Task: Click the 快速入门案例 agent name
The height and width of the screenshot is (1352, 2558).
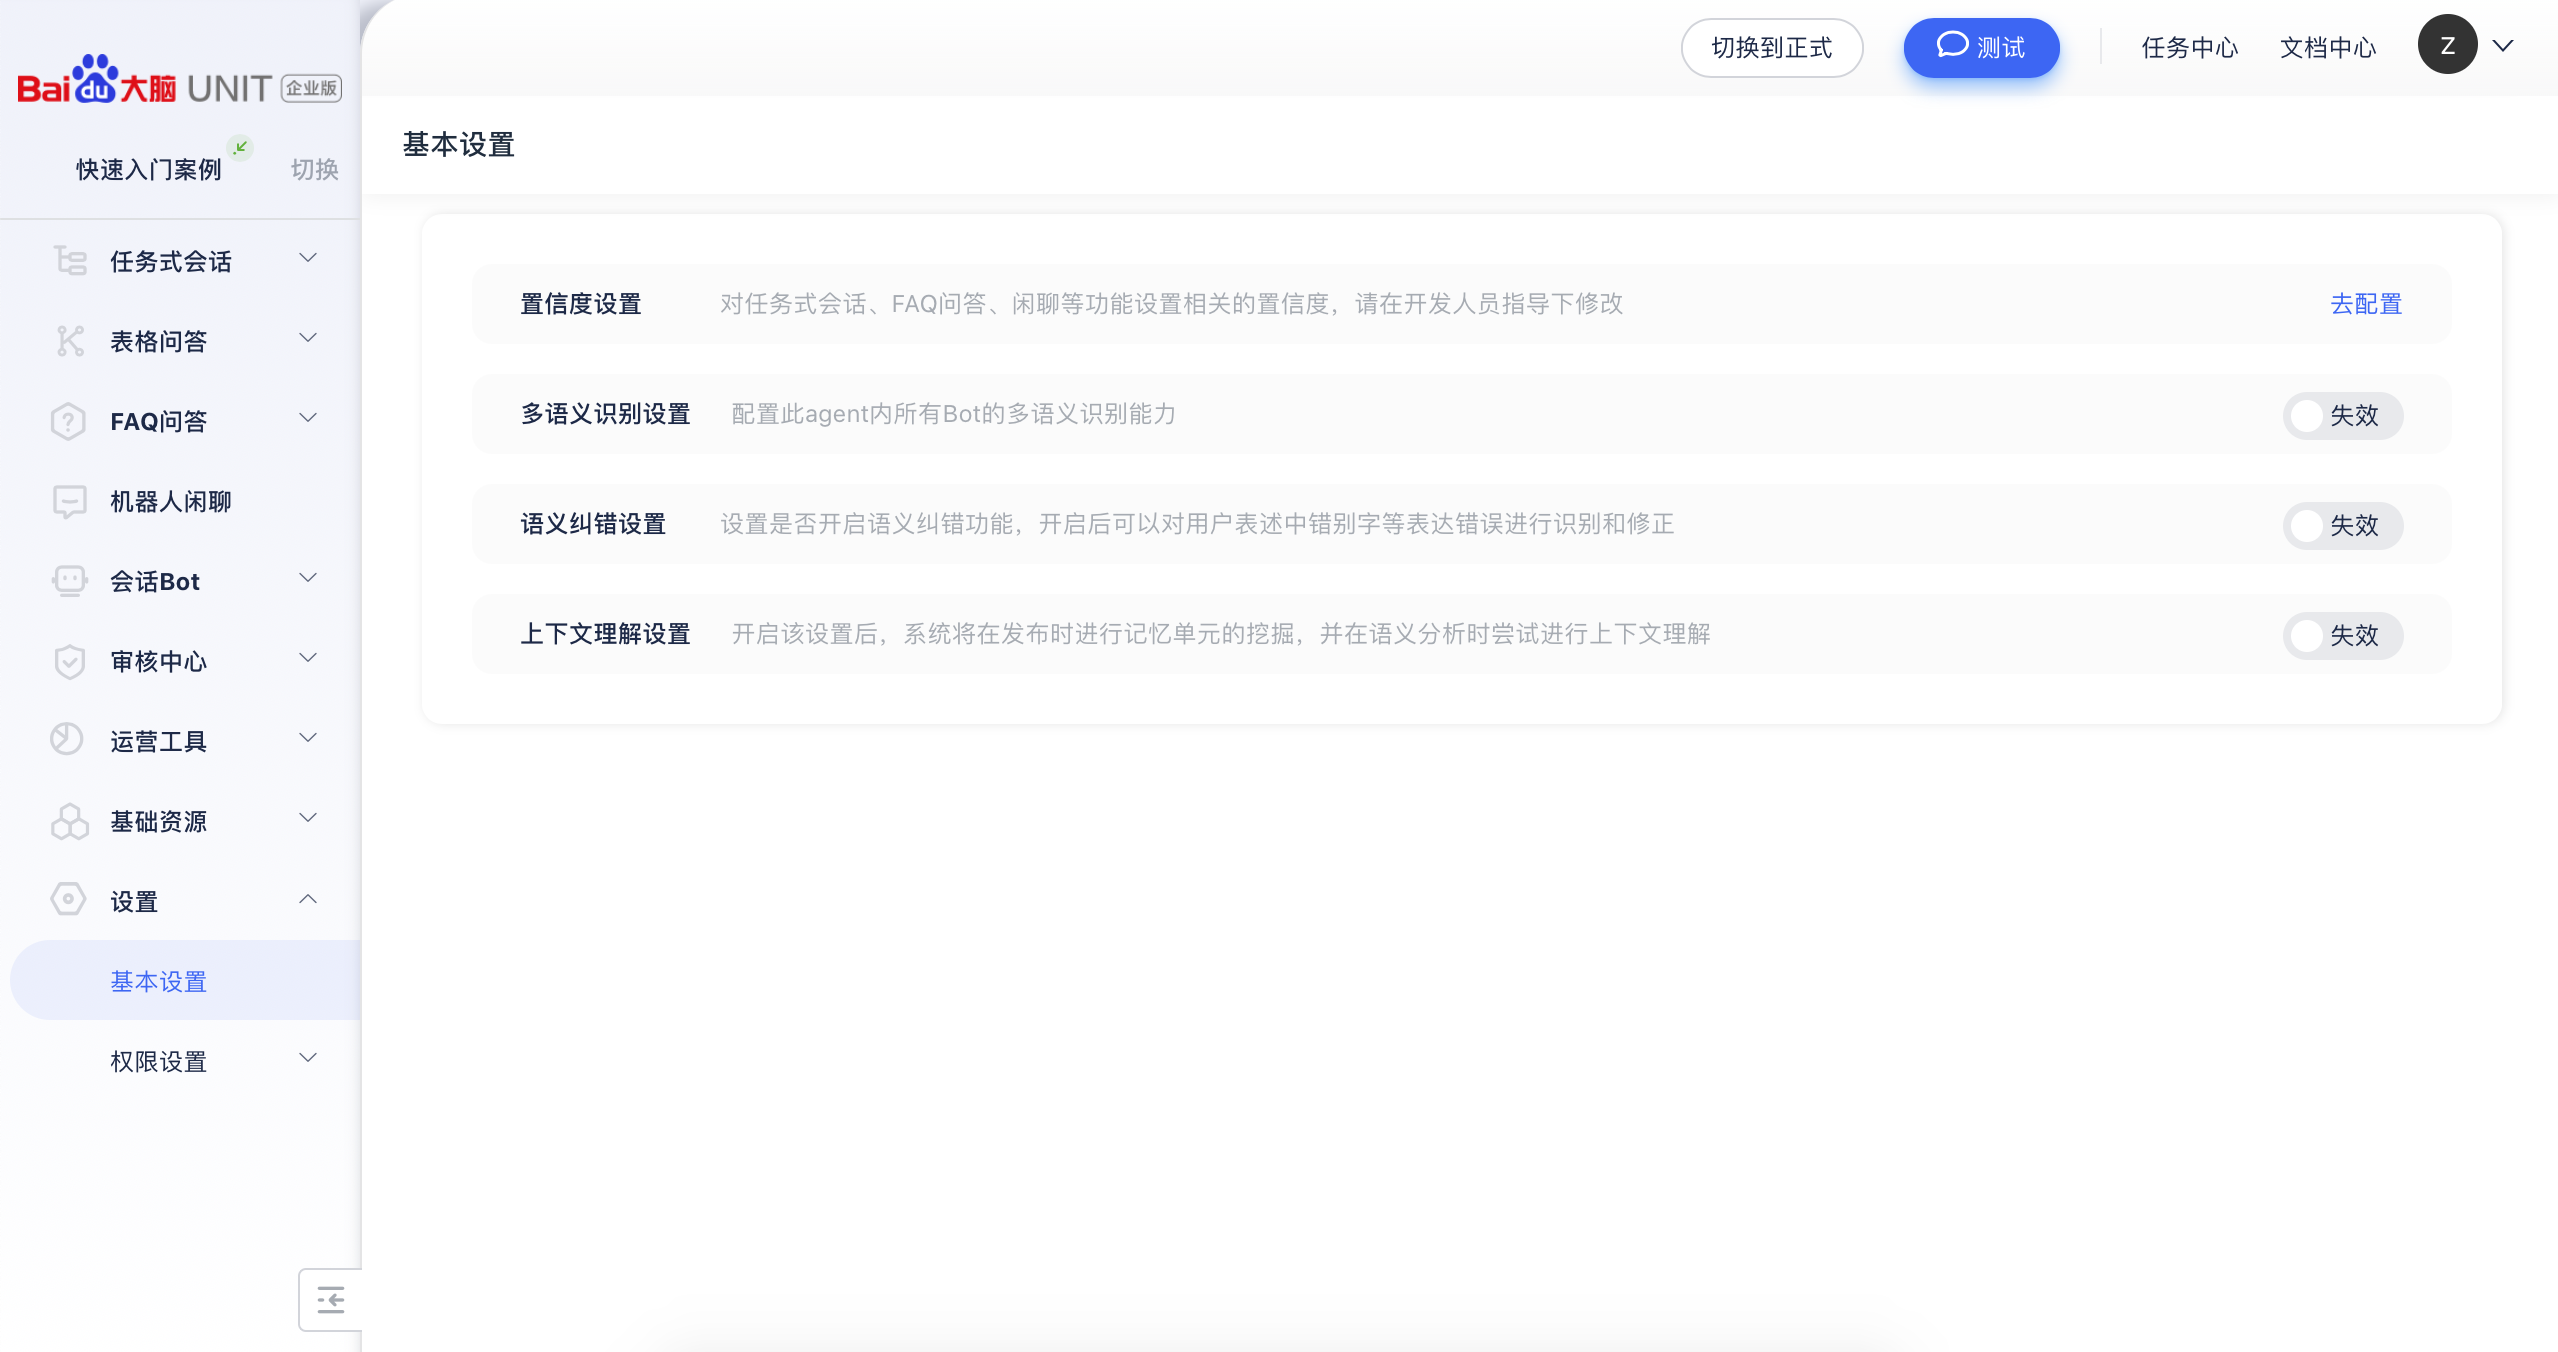Action: tap(149, 170)
